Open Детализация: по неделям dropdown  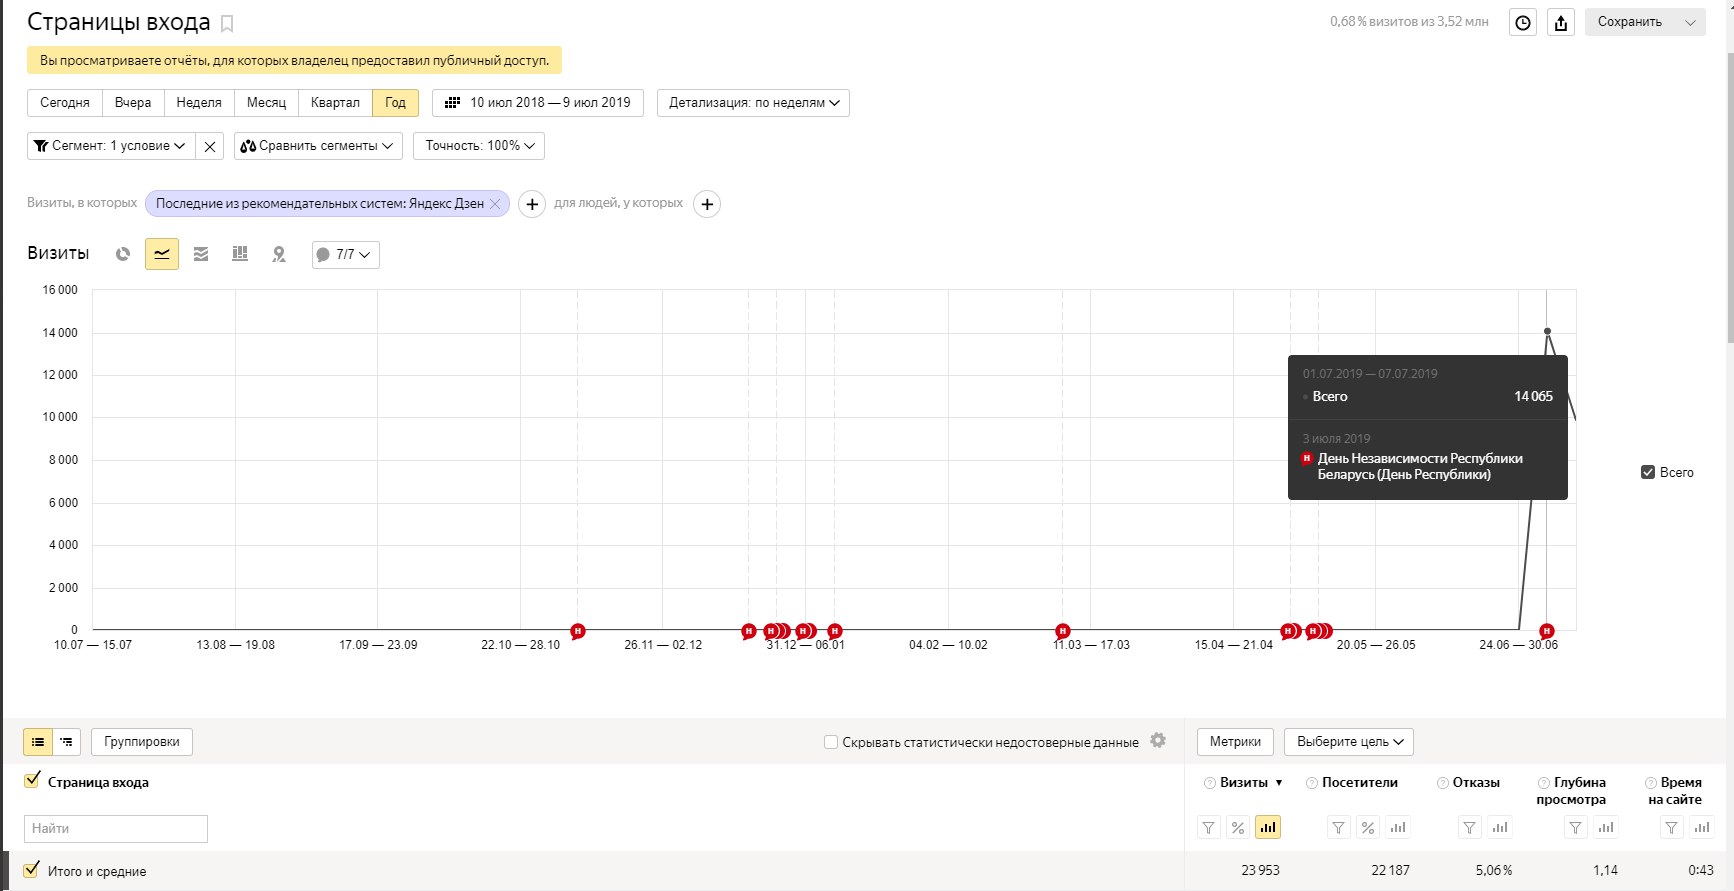753,103
